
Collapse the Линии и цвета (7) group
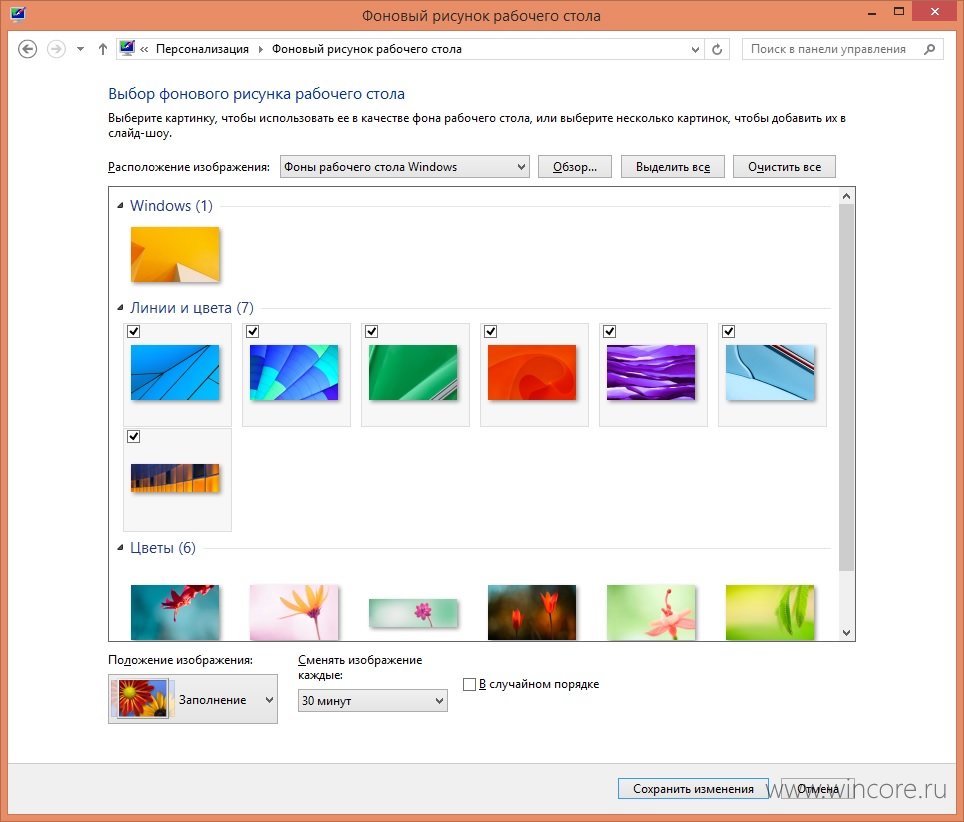[x=120, y=308]
